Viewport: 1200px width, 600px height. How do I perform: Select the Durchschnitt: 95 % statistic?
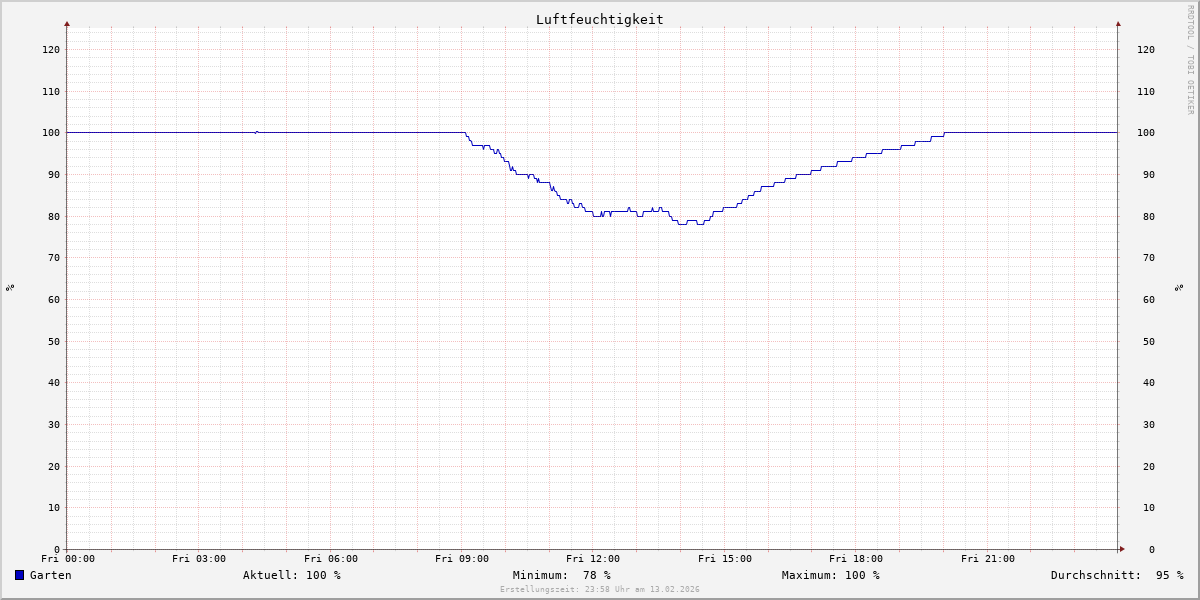(1116, 575)
